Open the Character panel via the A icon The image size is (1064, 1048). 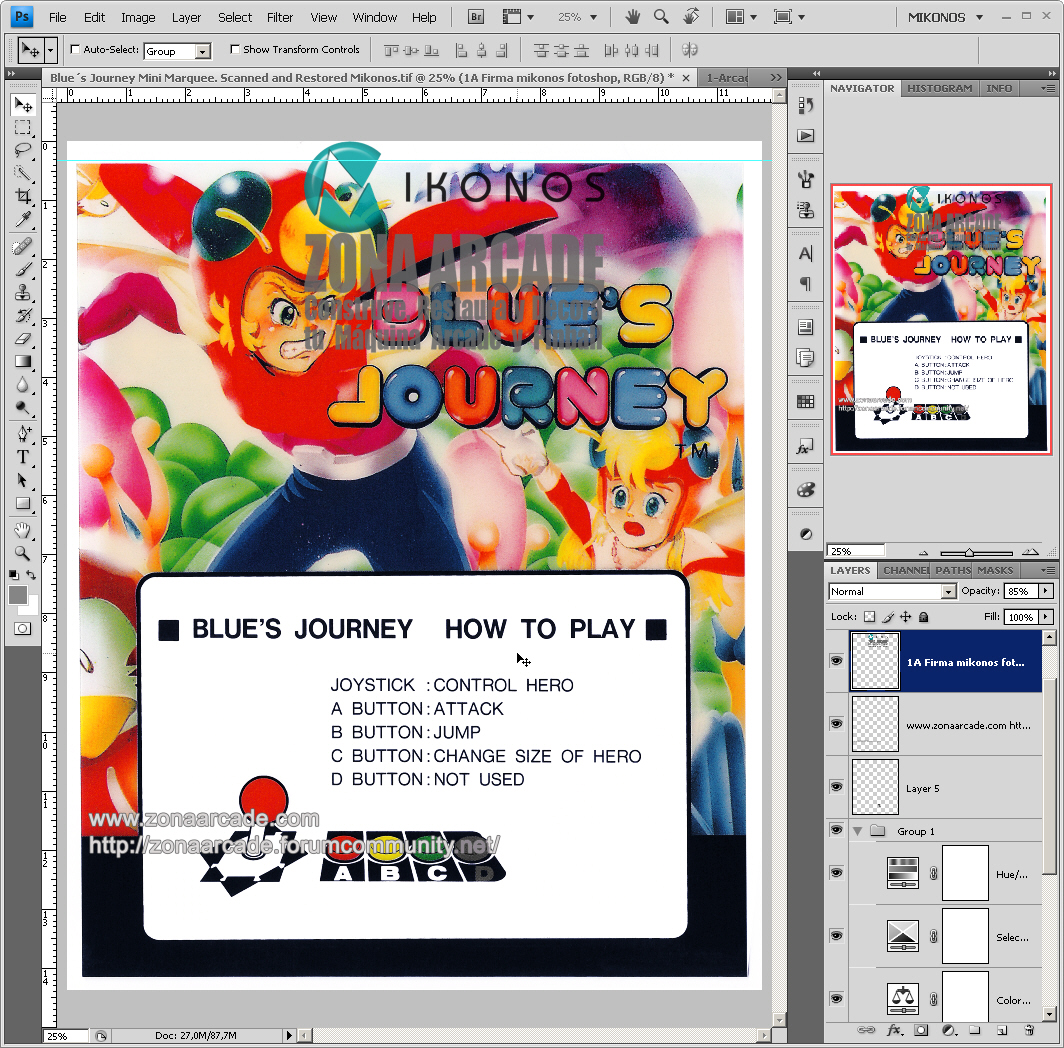pyautogui.click(x=806, y=253)
